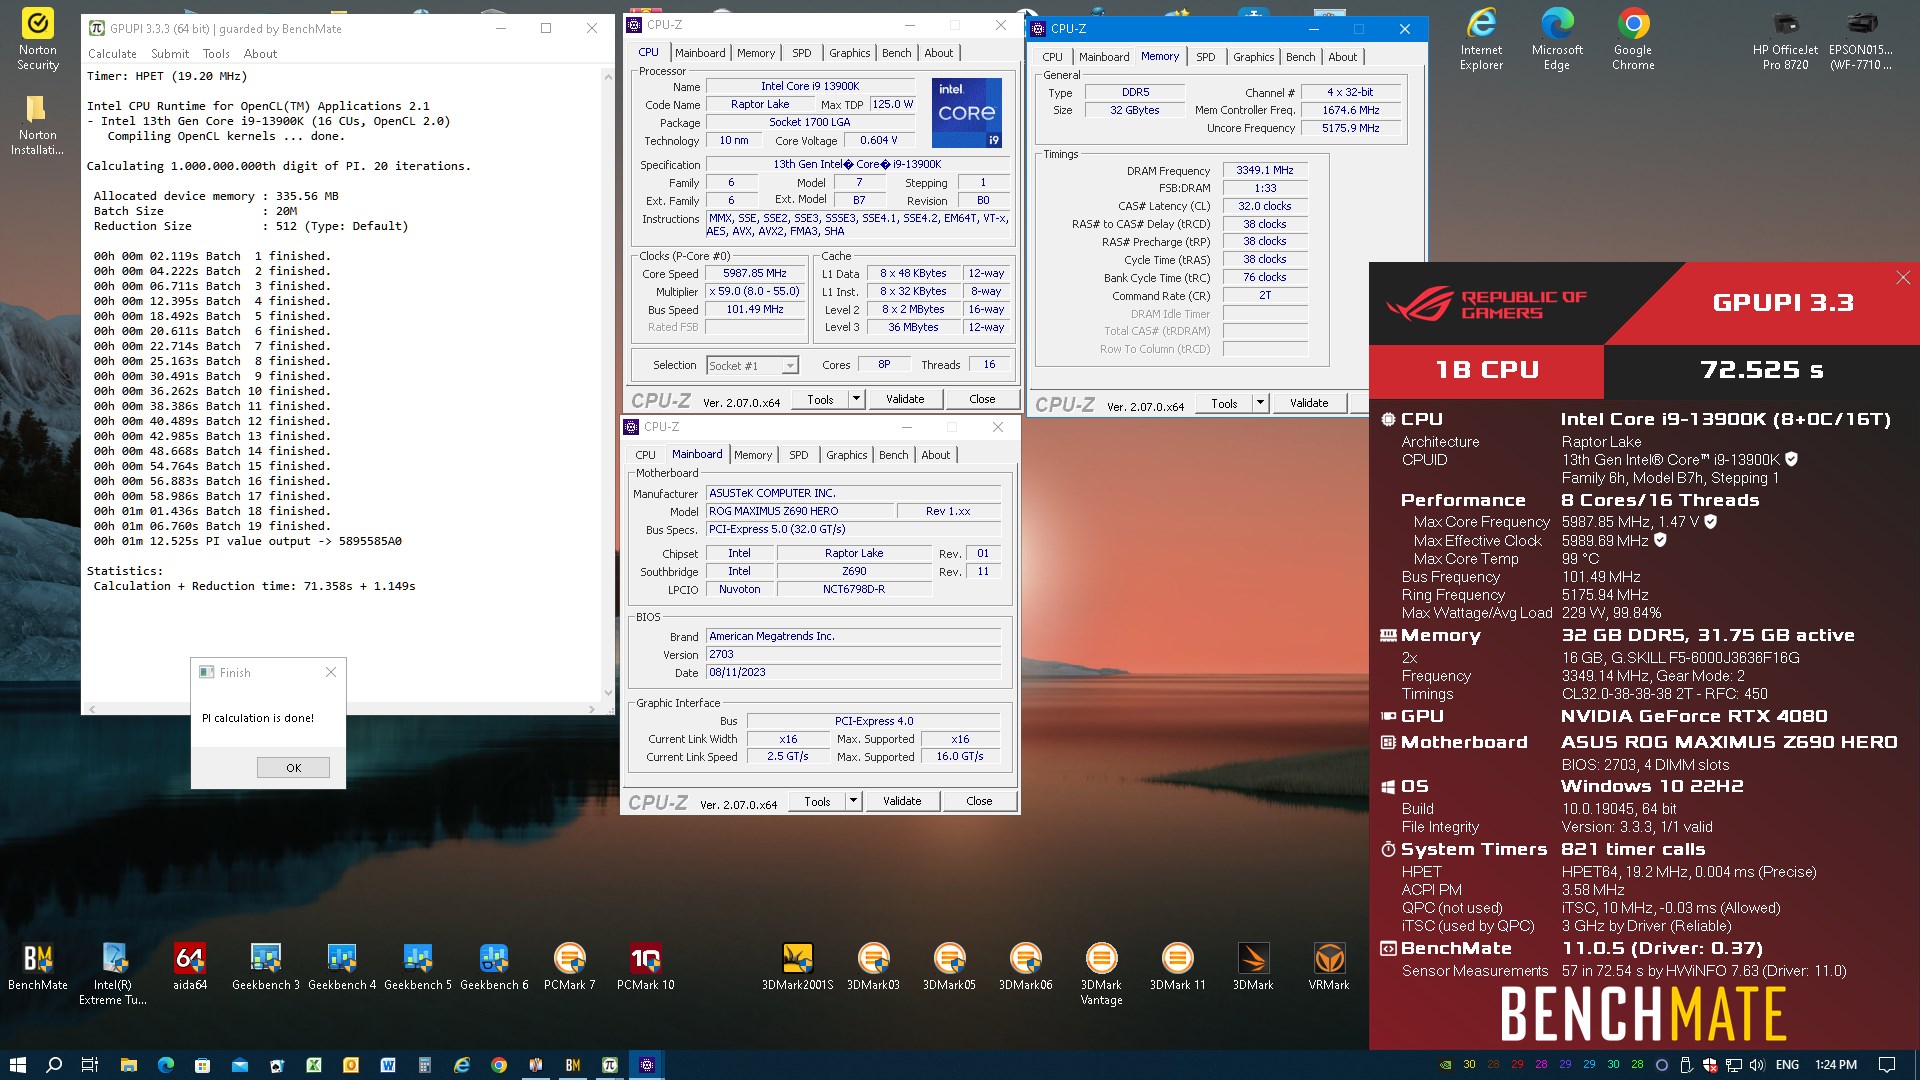1920x1080 pixels.
Task: Click Validate in CPU-Z CPU window
Action: 905,399
